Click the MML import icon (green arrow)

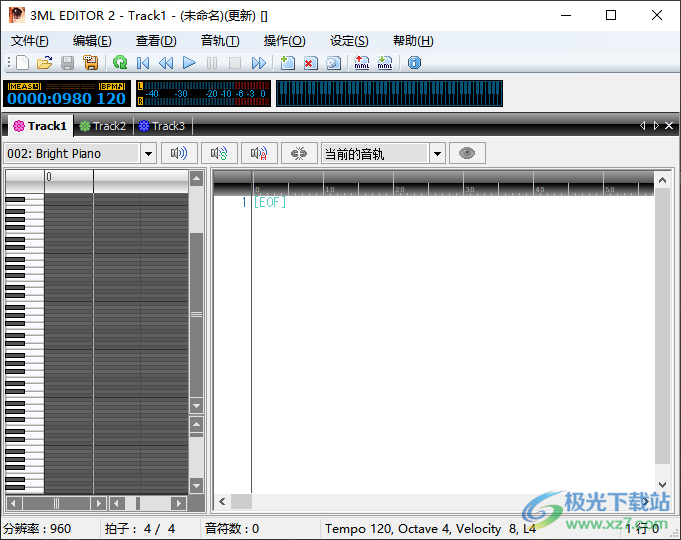(385, 63)
